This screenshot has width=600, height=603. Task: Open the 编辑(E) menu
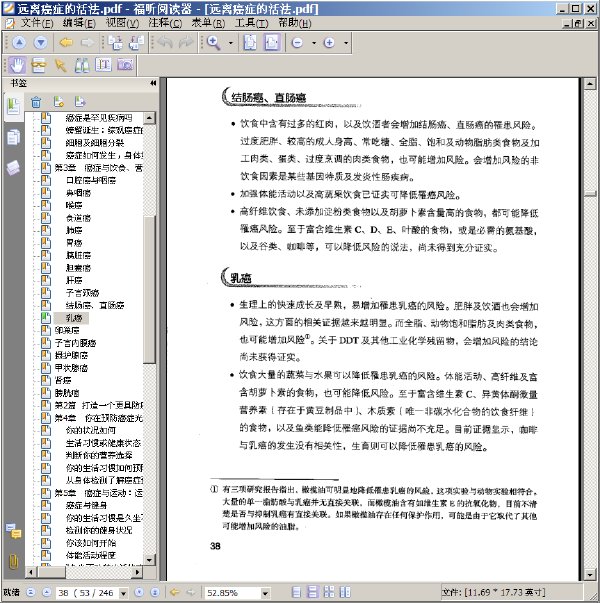79,23
